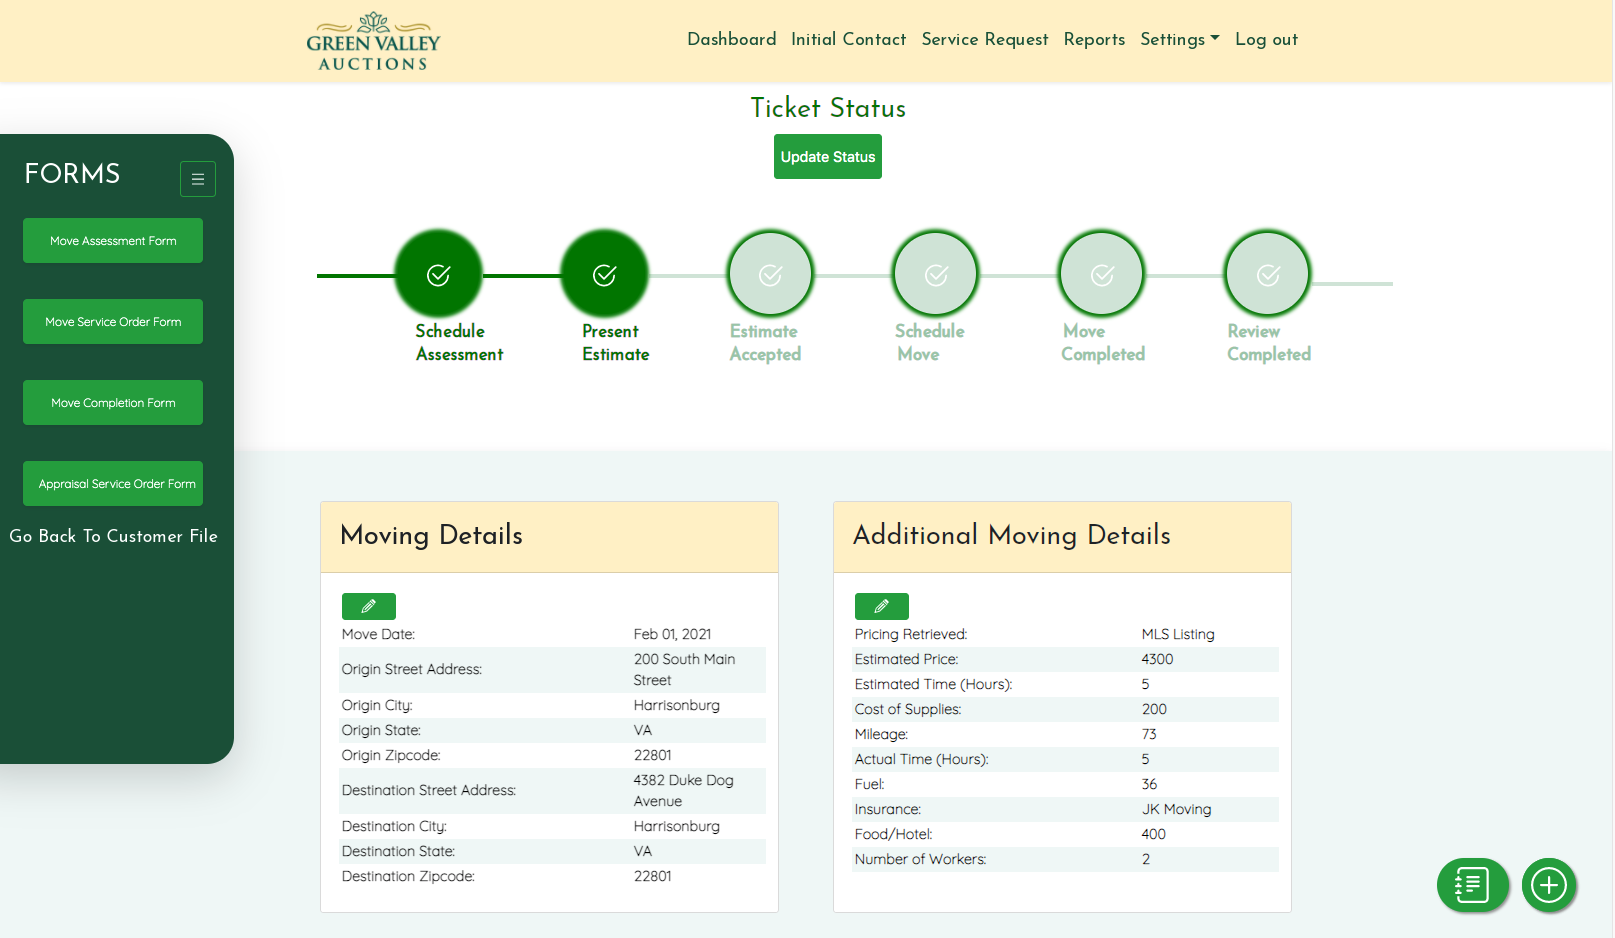Expand the Settings dropdown menu
This screenshot has height=938, width=1615.
(1179, 39)
